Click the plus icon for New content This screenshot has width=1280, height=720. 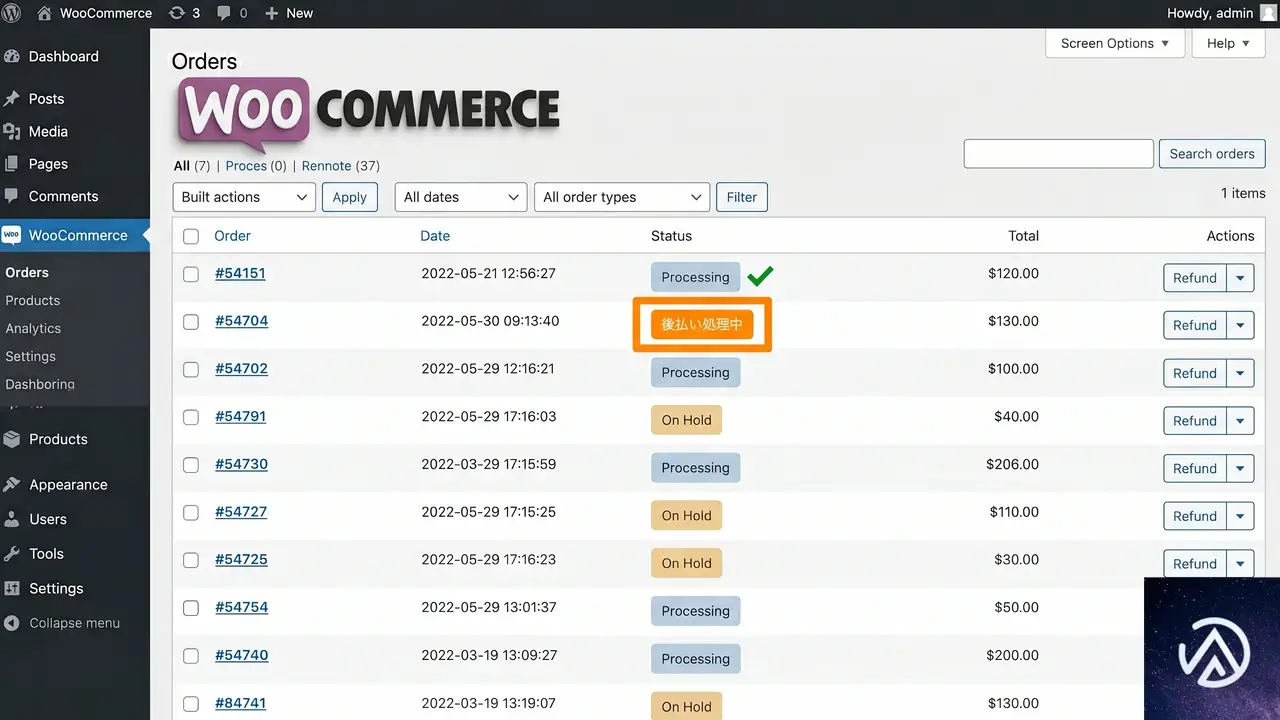coord(272,13)
